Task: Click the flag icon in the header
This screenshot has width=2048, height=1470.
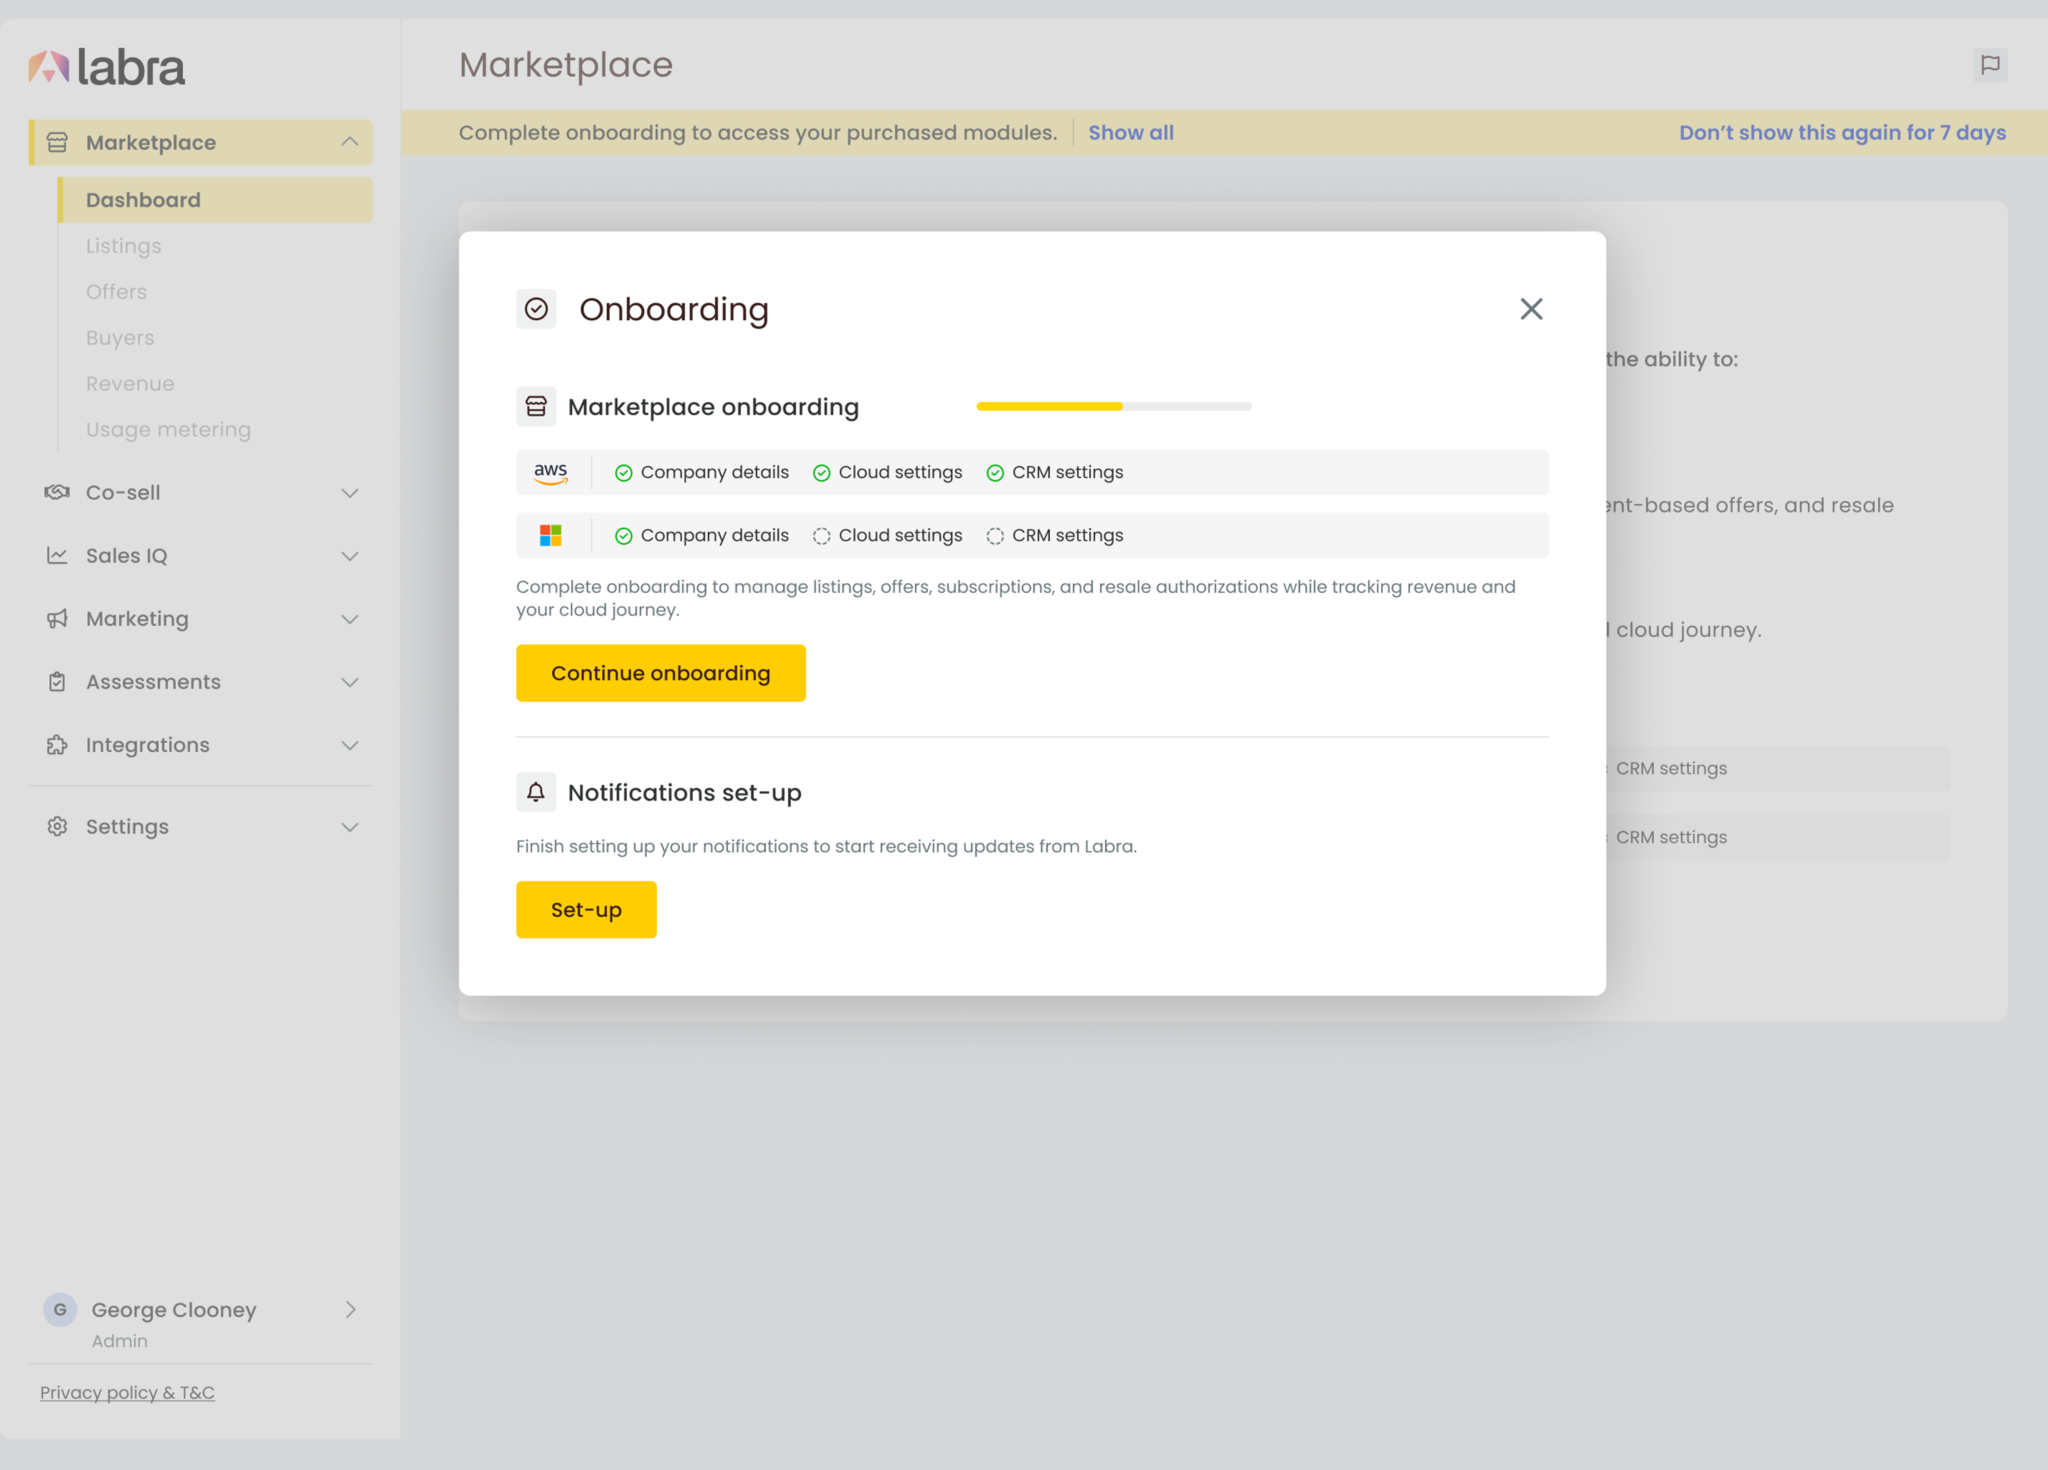Action: [1990, 65]
